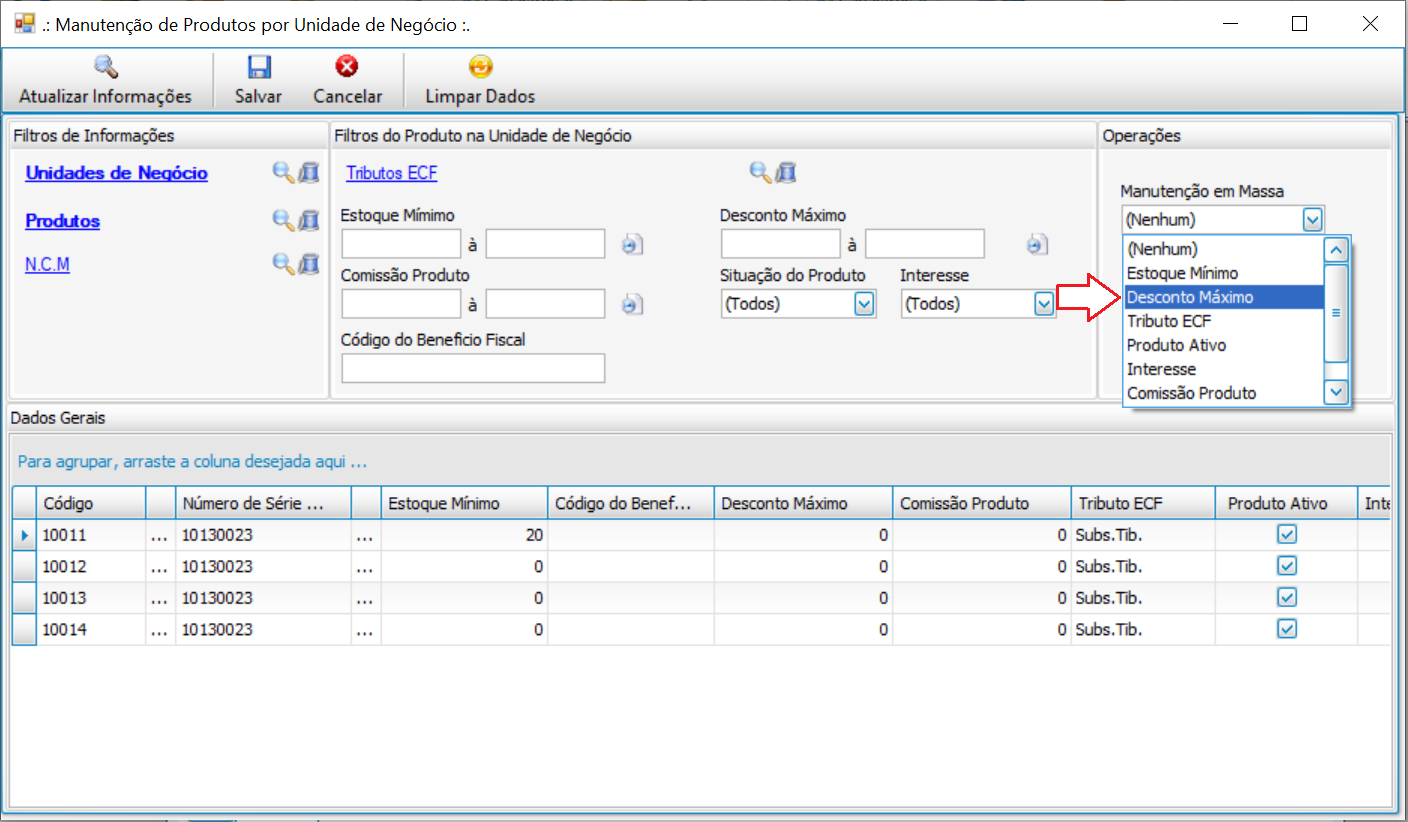Image resolution: width=1408 pixels, height=822 pixels.
Task: Select Desconto Máximo in the dropdown list
Action: [1223, 297]
